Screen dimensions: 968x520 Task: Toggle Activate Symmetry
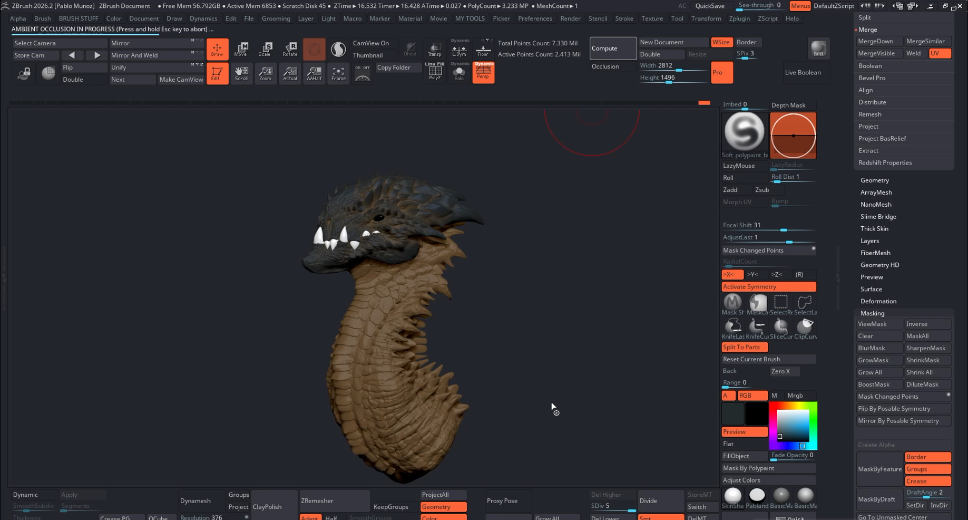(769, 287)
